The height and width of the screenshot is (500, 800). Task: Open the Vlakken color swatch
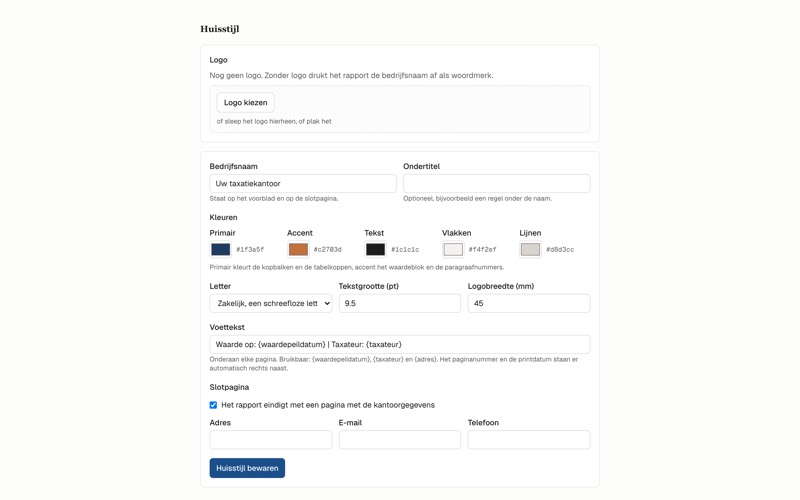[453, 249]
